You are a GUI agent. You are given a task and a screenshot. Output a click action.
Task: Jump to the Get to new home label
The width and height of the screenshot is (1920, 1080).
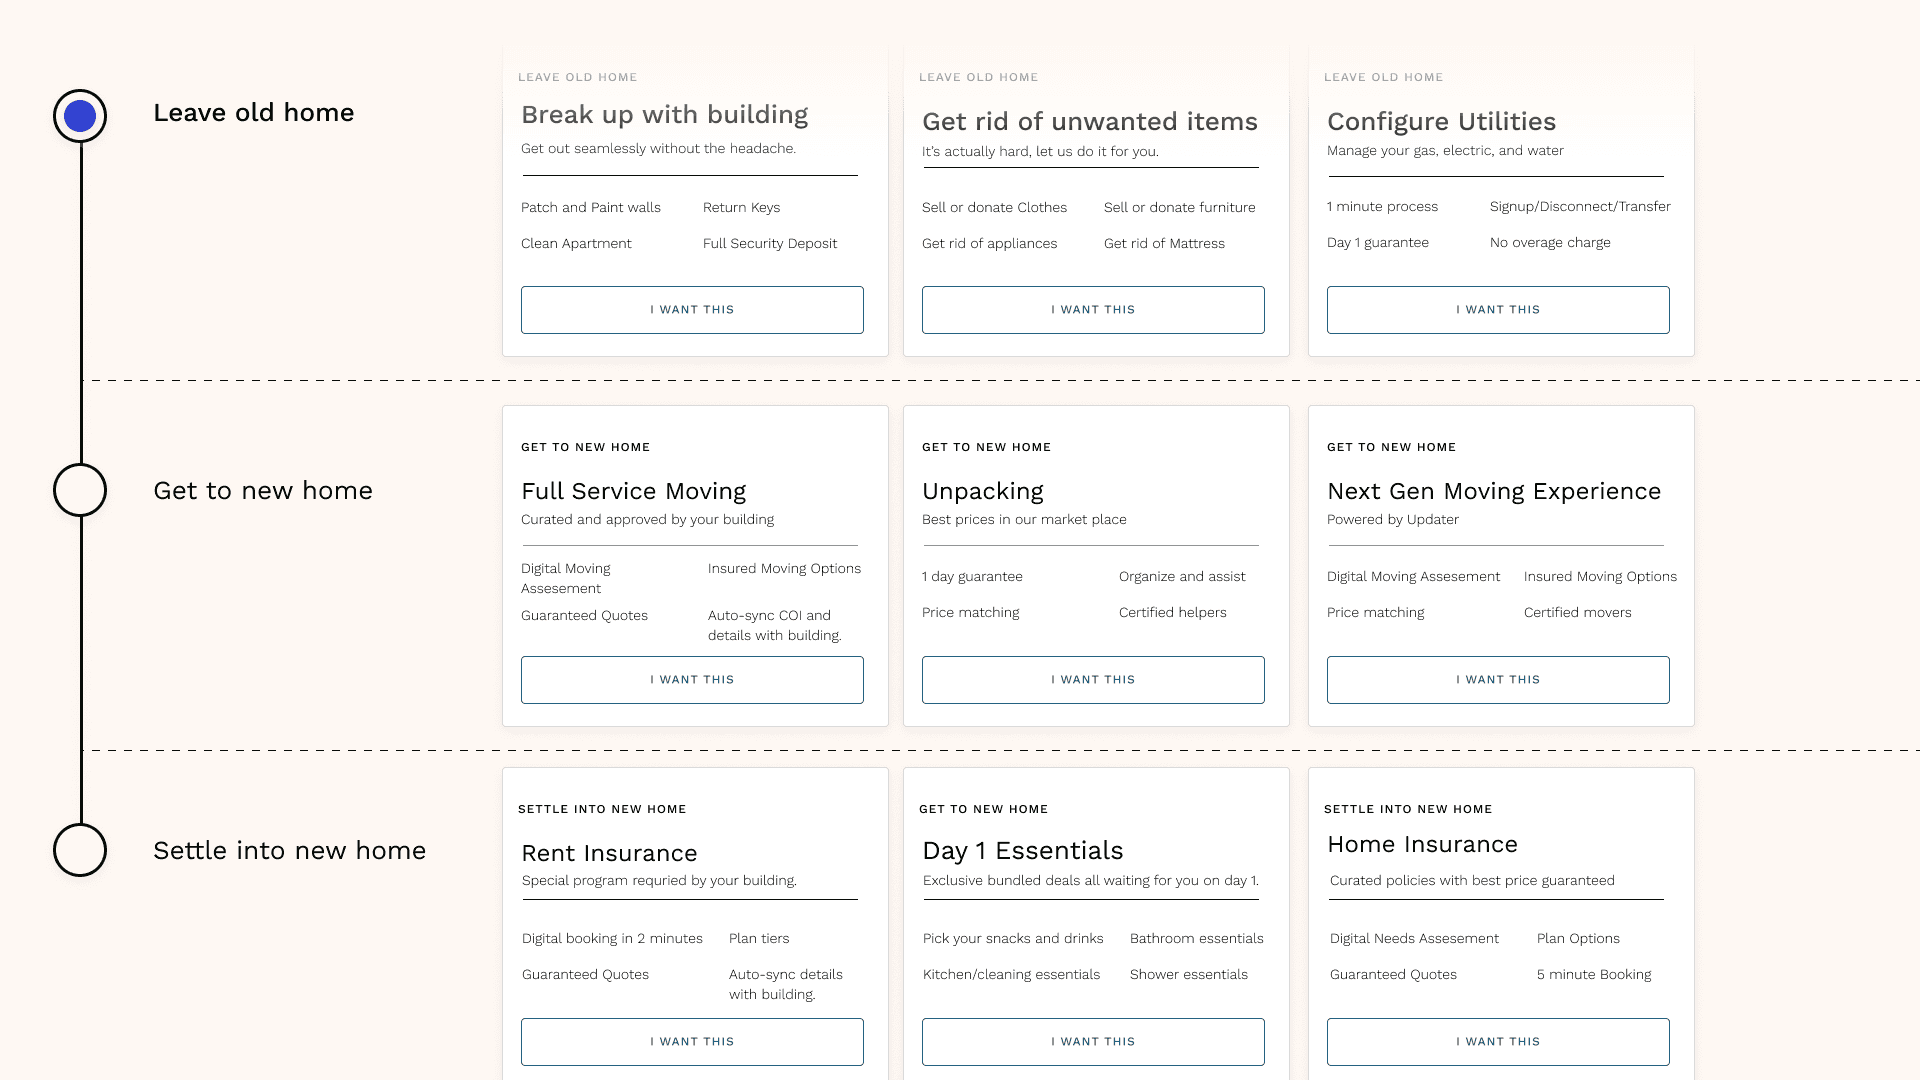click(263, 491)
